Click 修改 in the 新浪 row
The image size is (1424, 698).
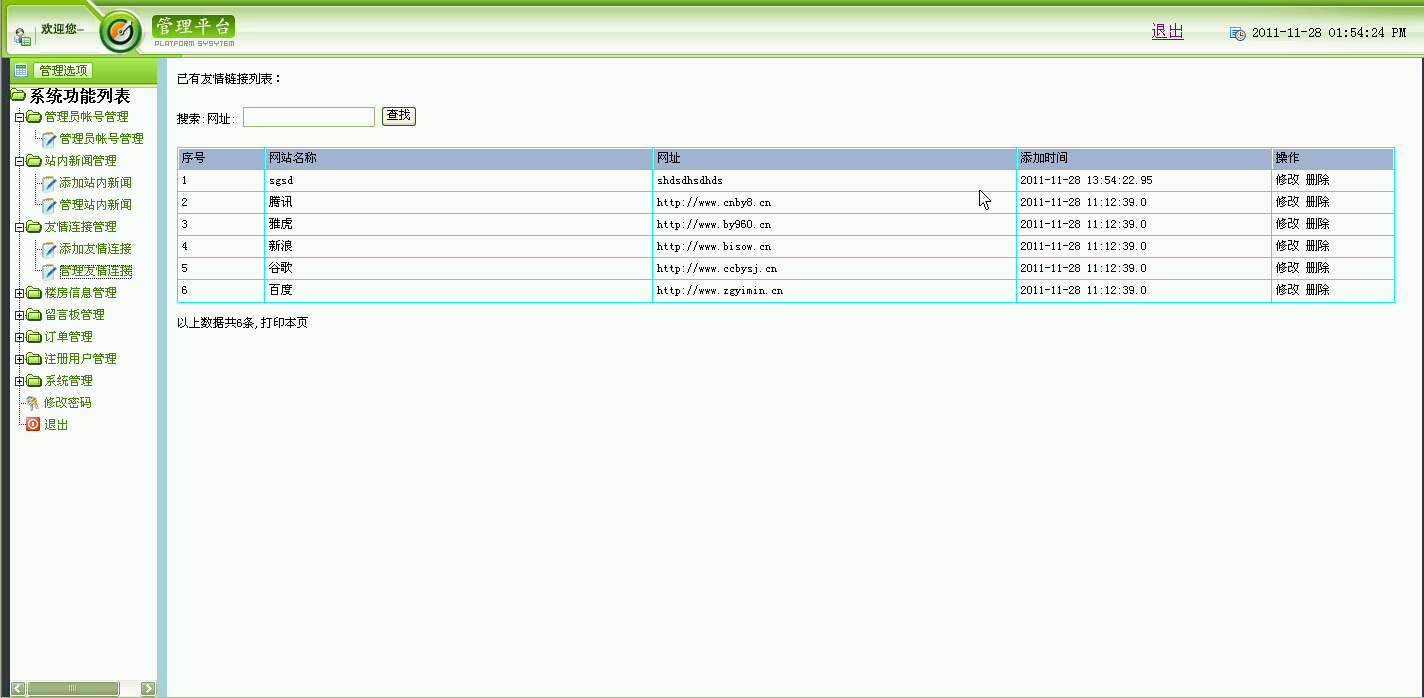click(x=1287, y=246)
